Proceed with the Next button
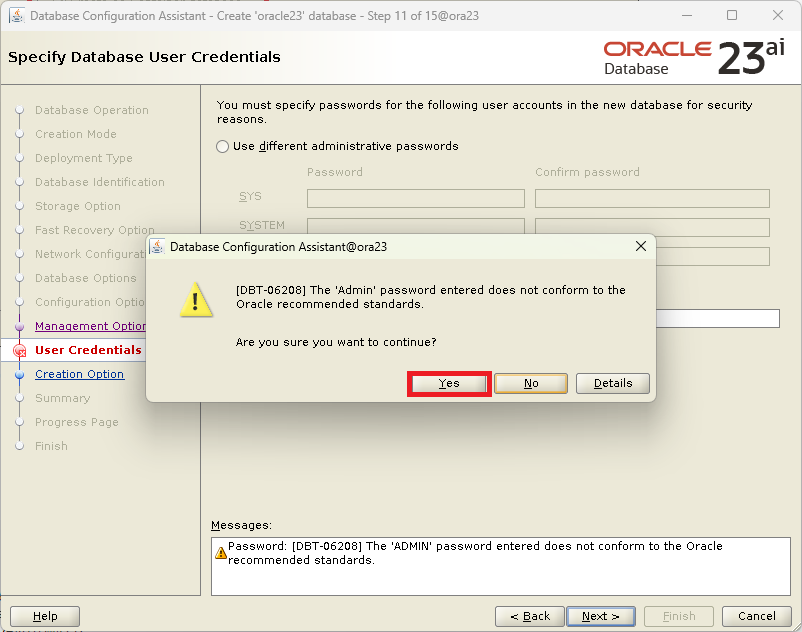 (601, 616)
